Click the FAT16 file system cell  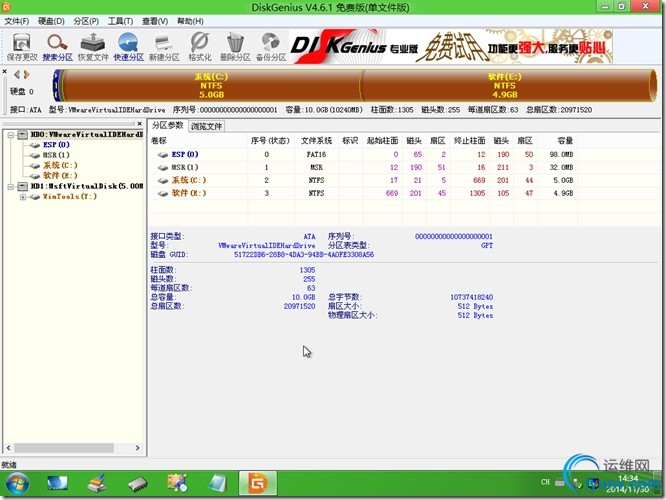point(316,155)
